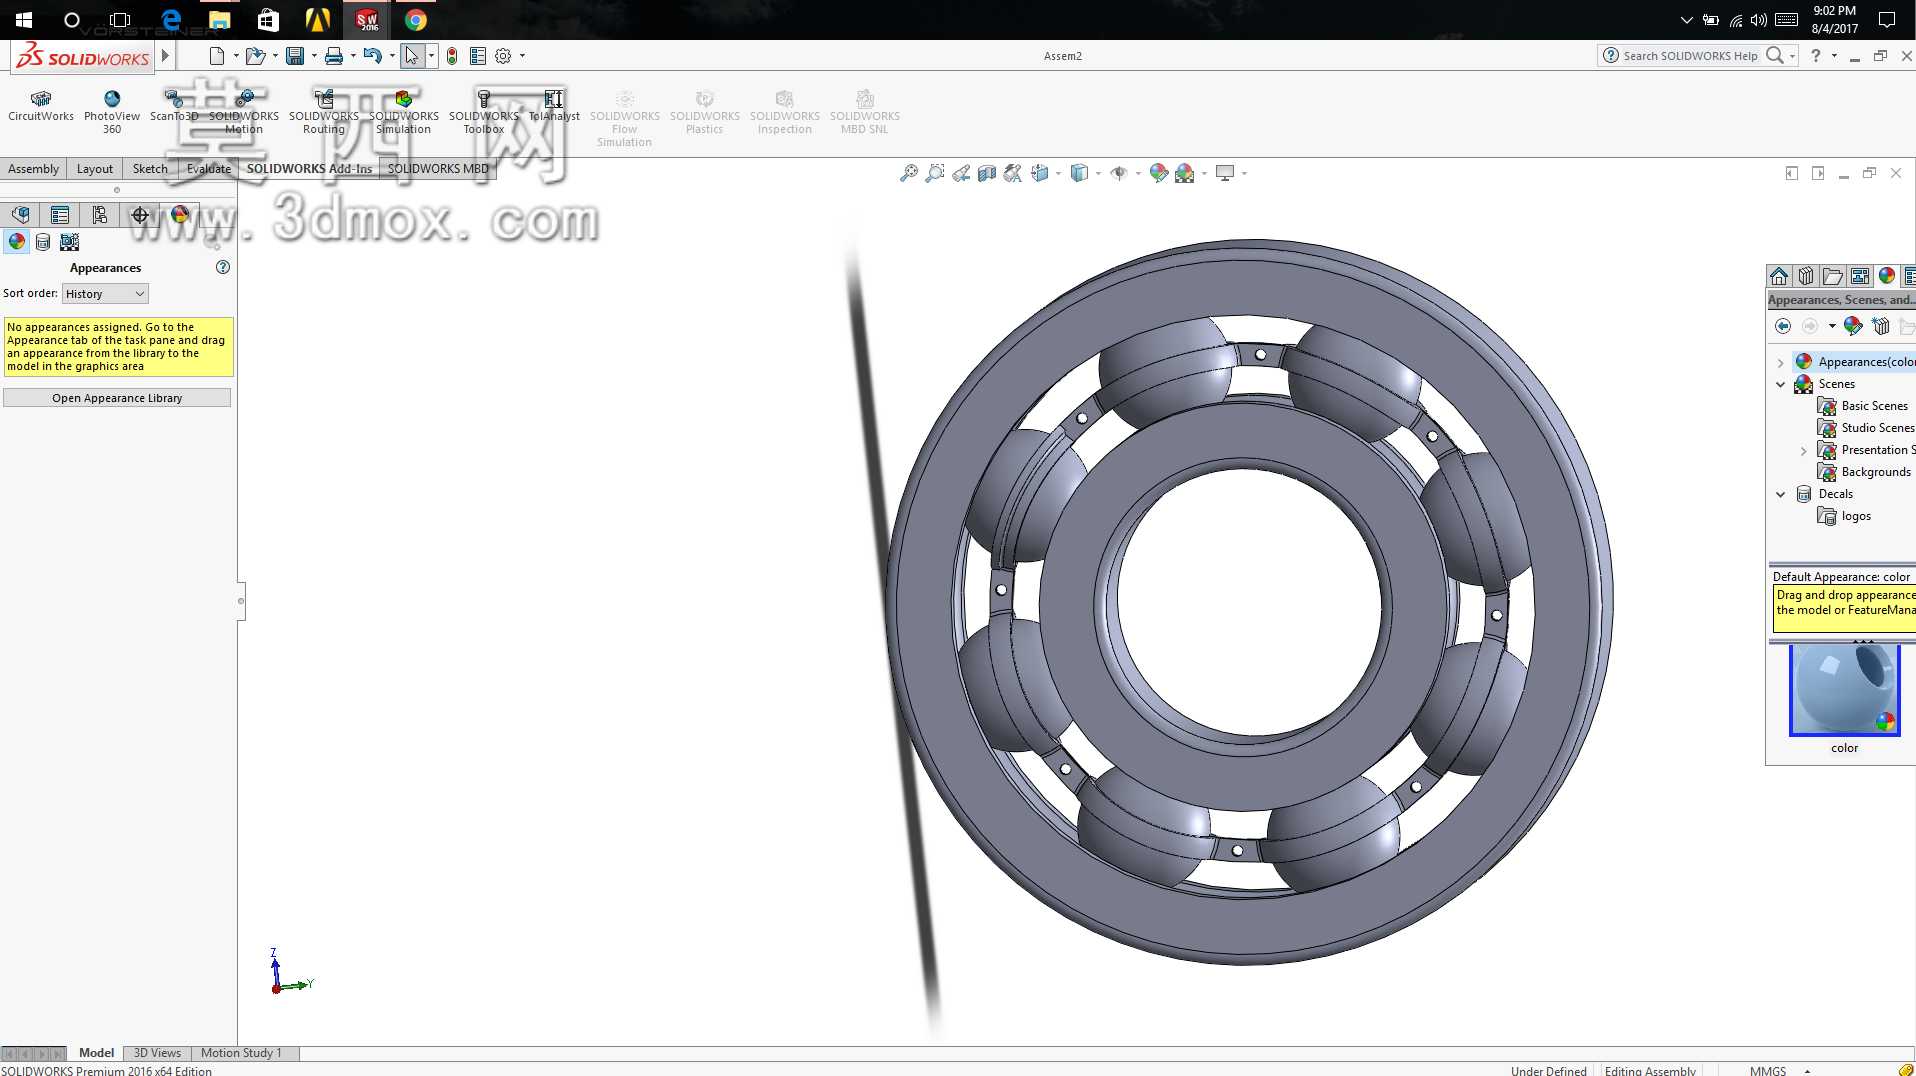
Task: Activate SOLIDWORKS Routing add-in
Action: [x=324, y=112]
